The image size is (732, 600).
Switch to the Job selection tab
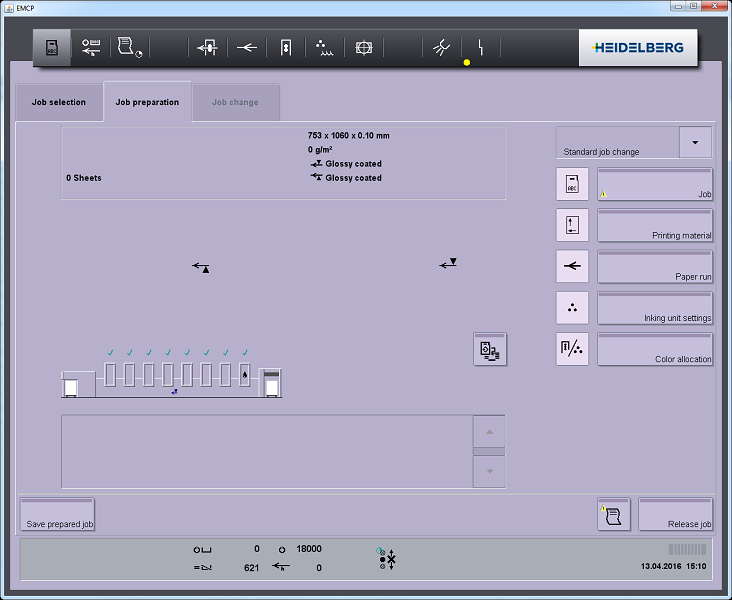[x=59, y=102]
